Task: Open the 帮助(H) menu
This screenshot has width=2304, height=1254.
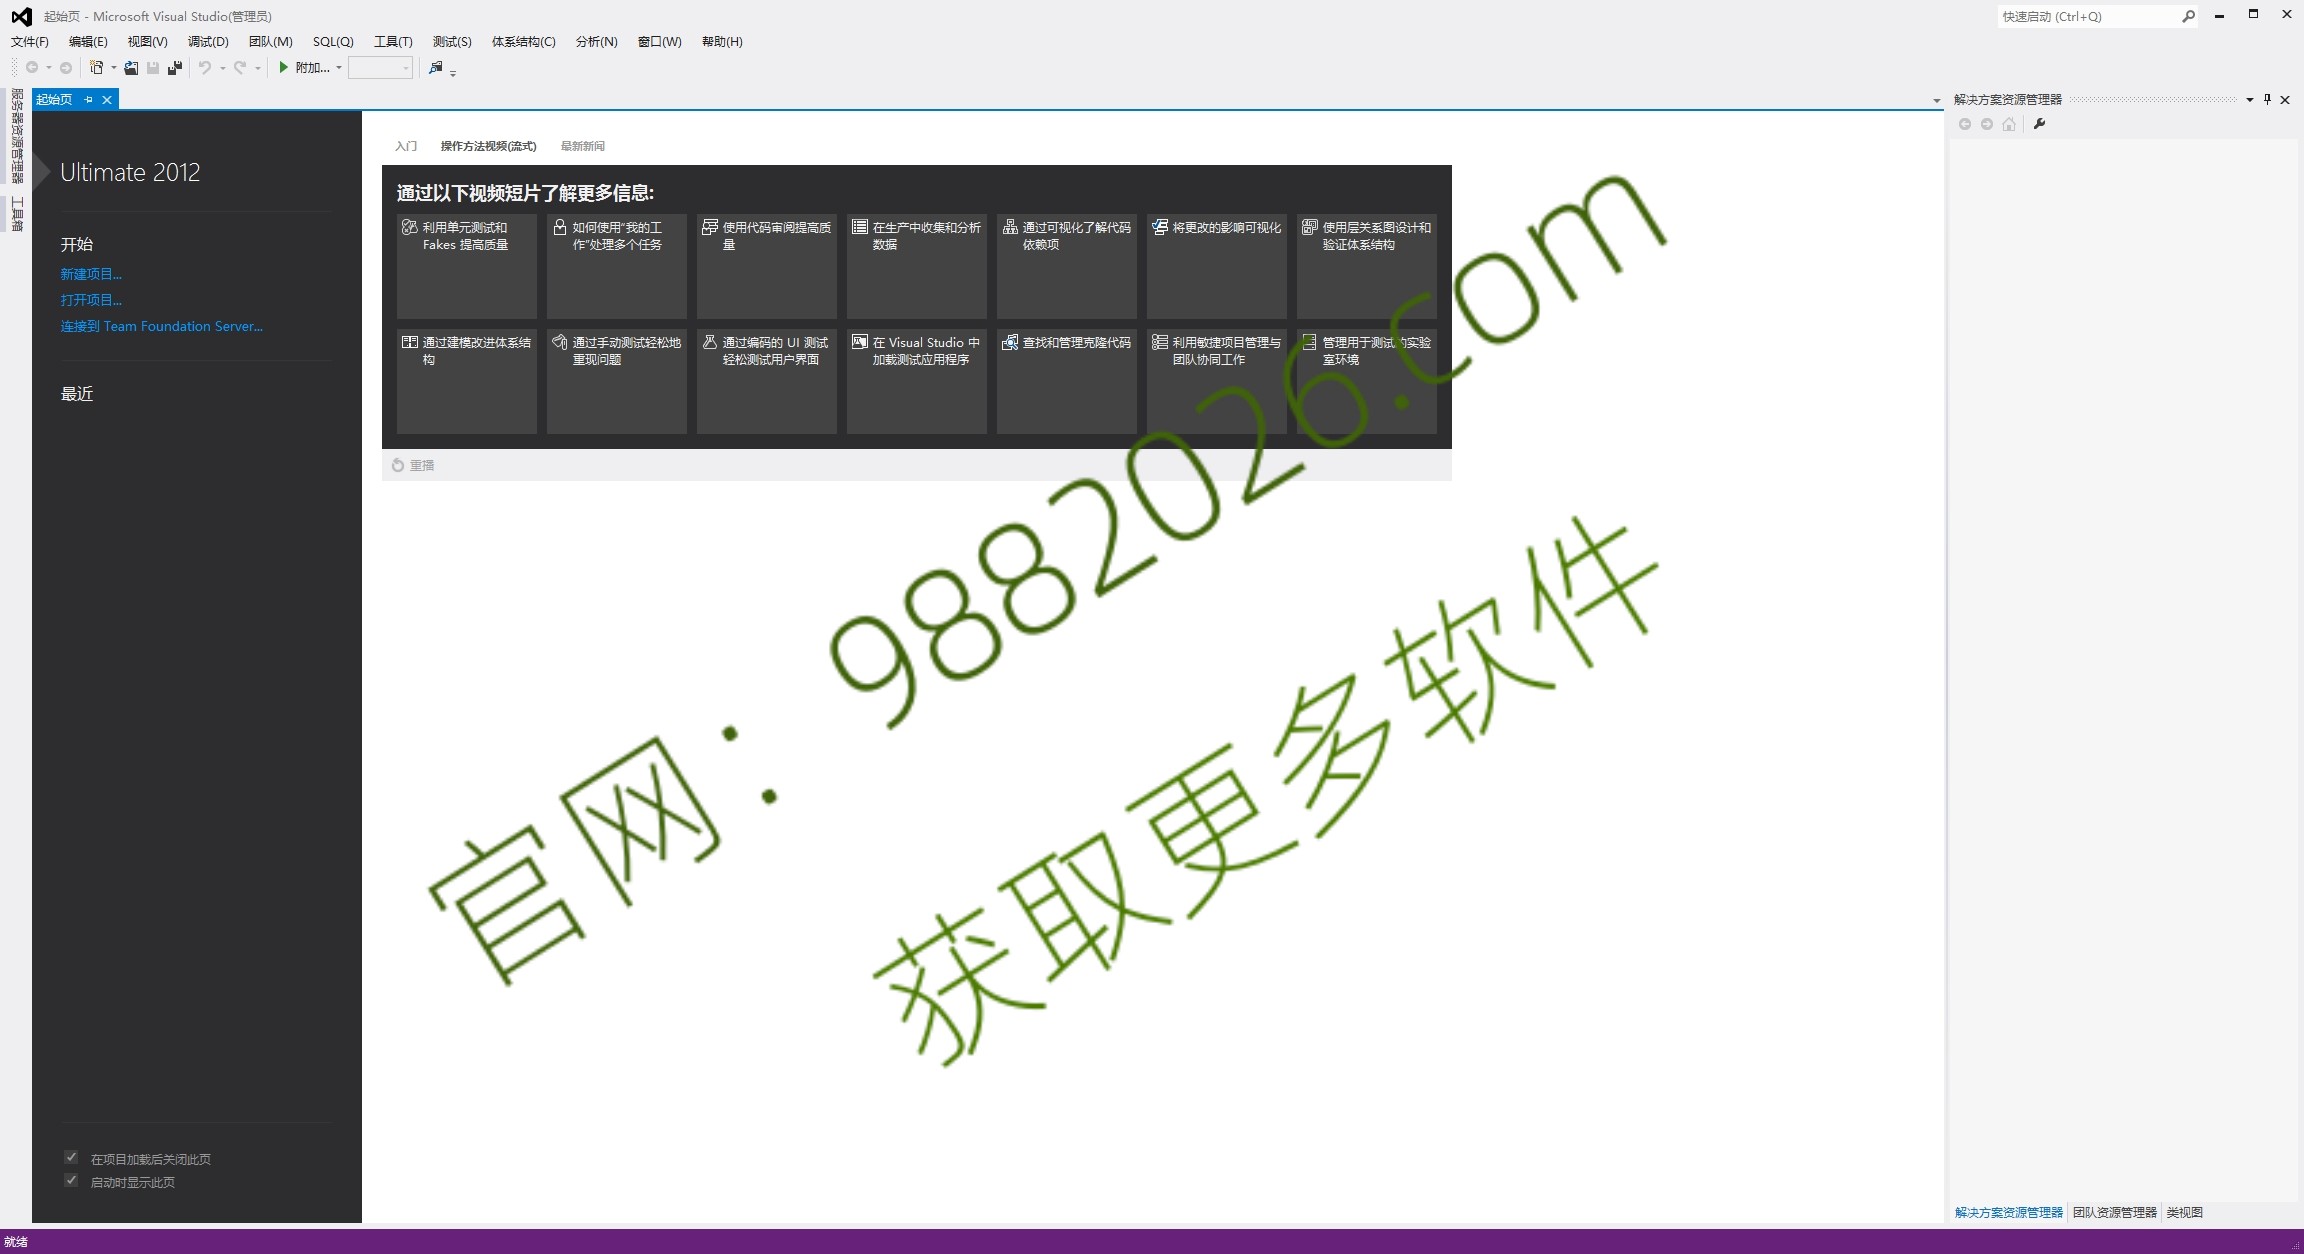Action: pyautogui.click(x=722, y=41)
